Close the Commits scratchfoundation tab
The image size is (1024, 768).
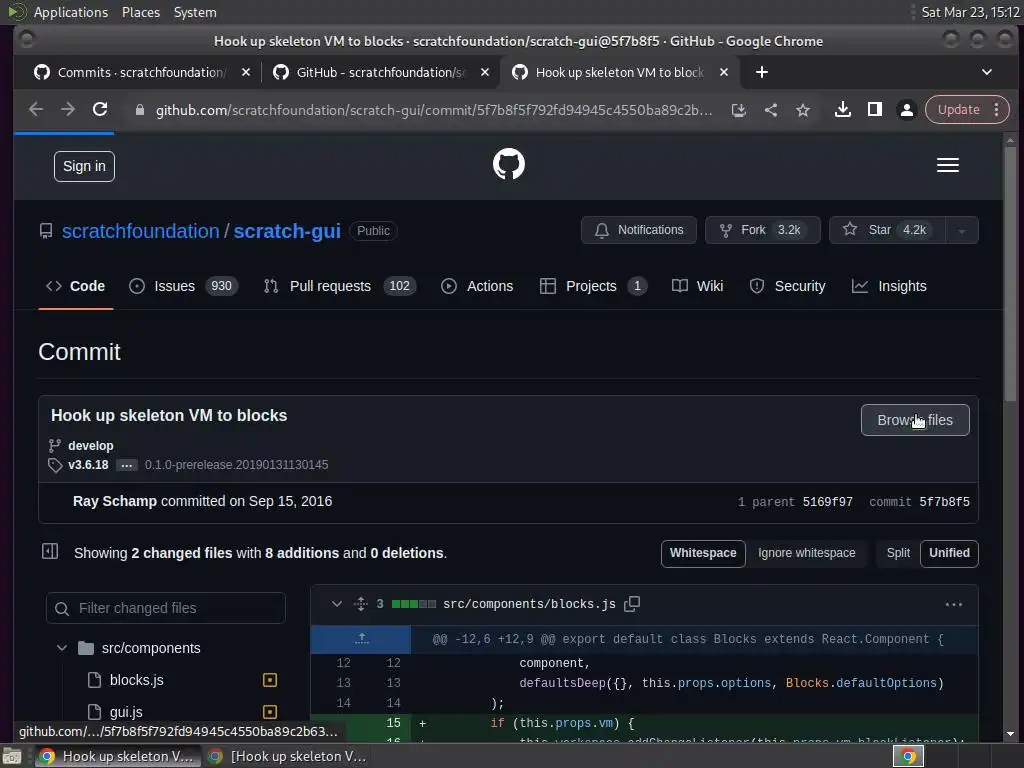[x=246, y=72]
